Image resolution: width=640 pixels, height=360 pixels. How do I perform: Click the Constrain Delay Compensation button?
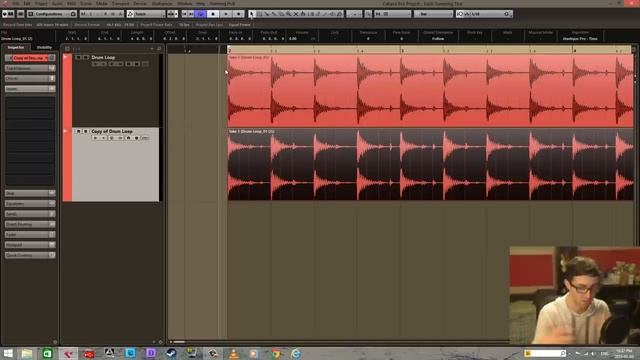pos(20,14)
